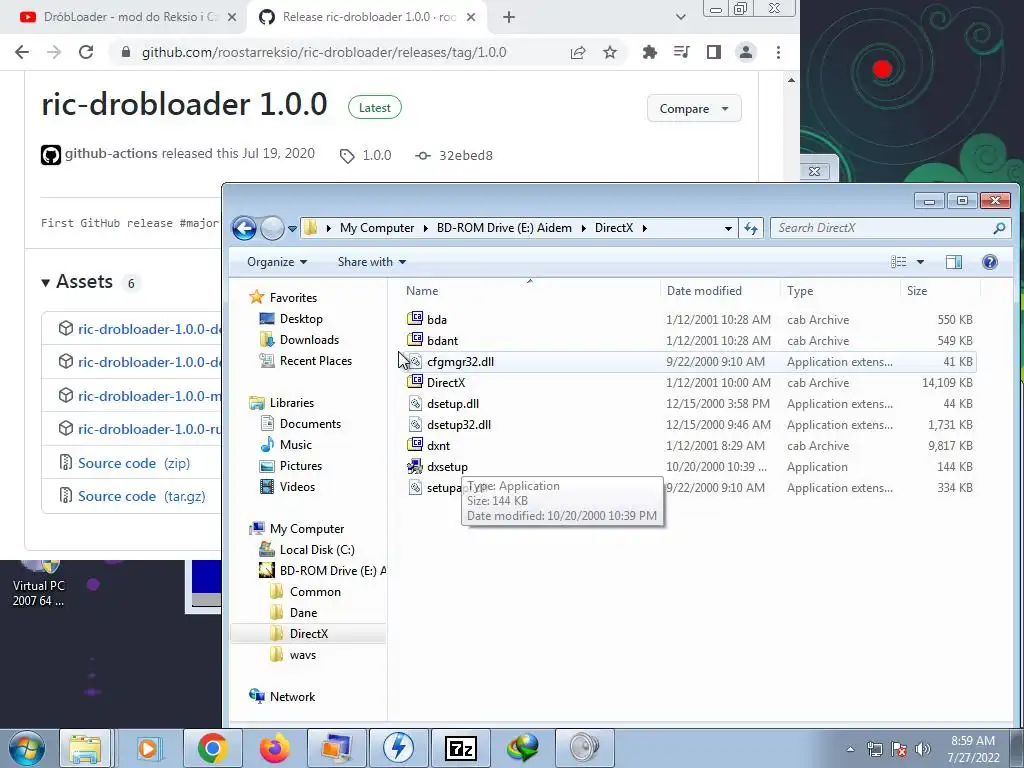Select the Release ric-drobloader GitHub tab
The image size is (1024, 768).
pyautogui.click(x=369, y=17)
